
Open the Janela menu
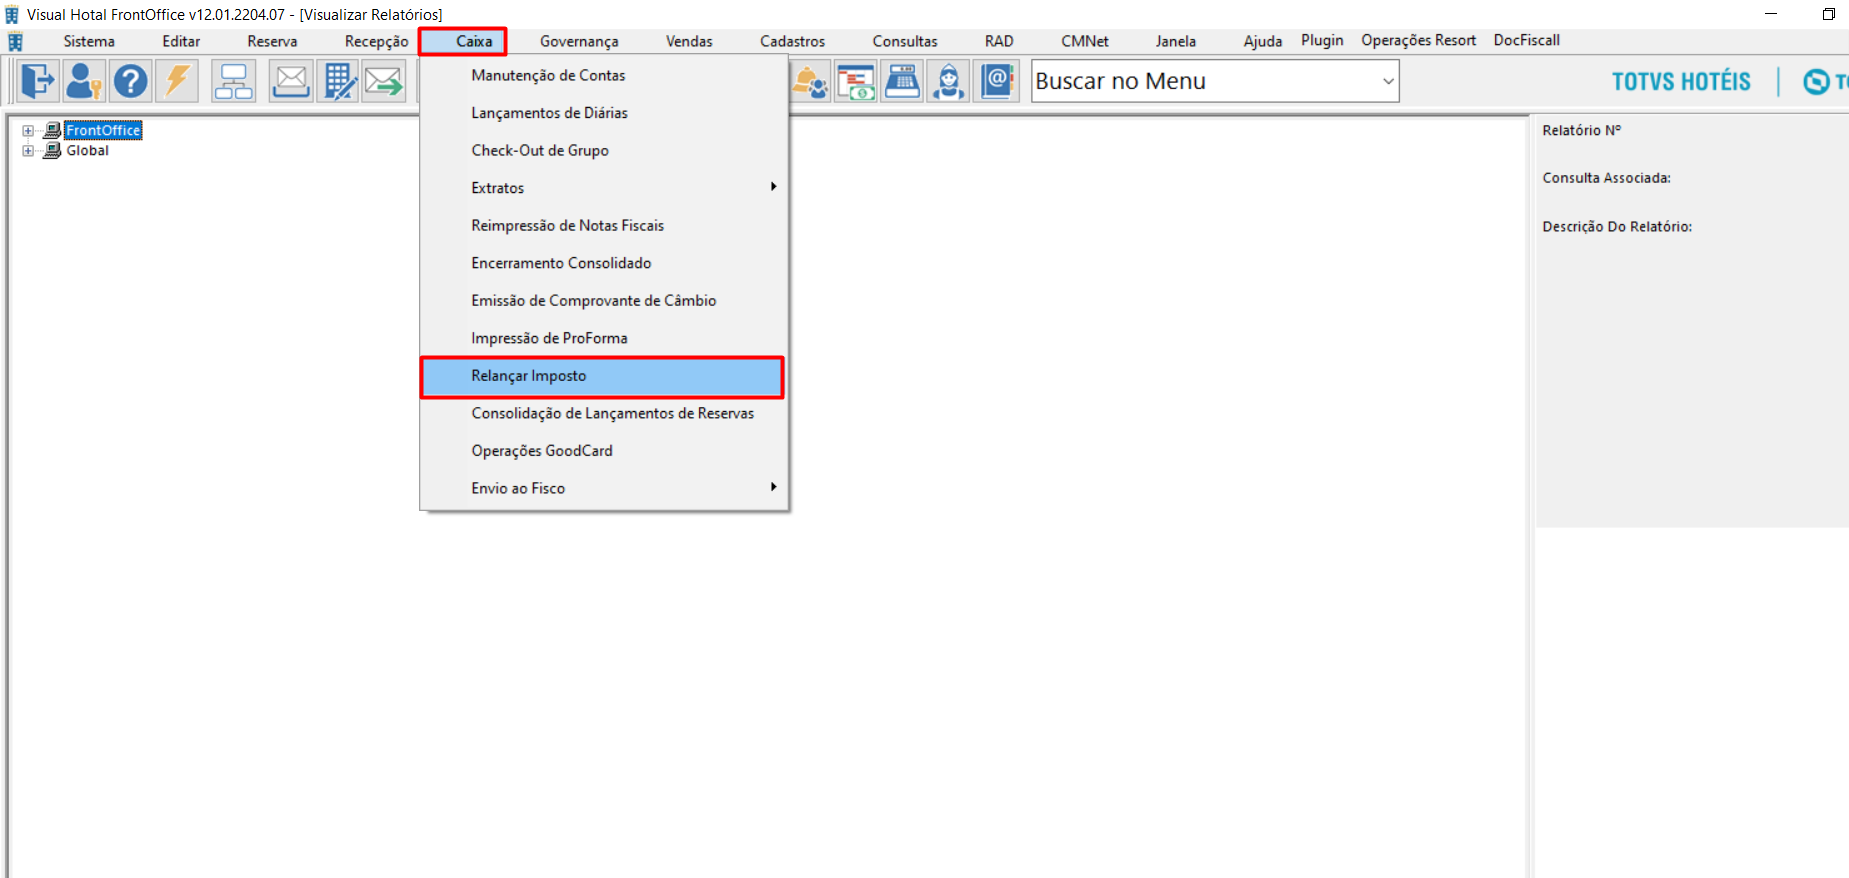(x=1175, y=41)
